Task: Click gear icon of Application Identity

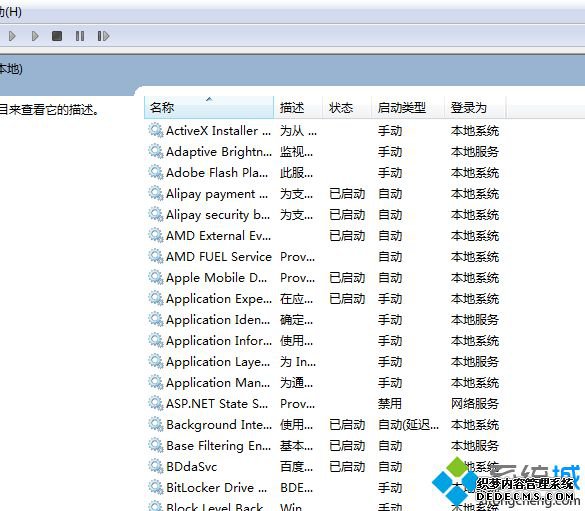Action: tap(156, 319)
